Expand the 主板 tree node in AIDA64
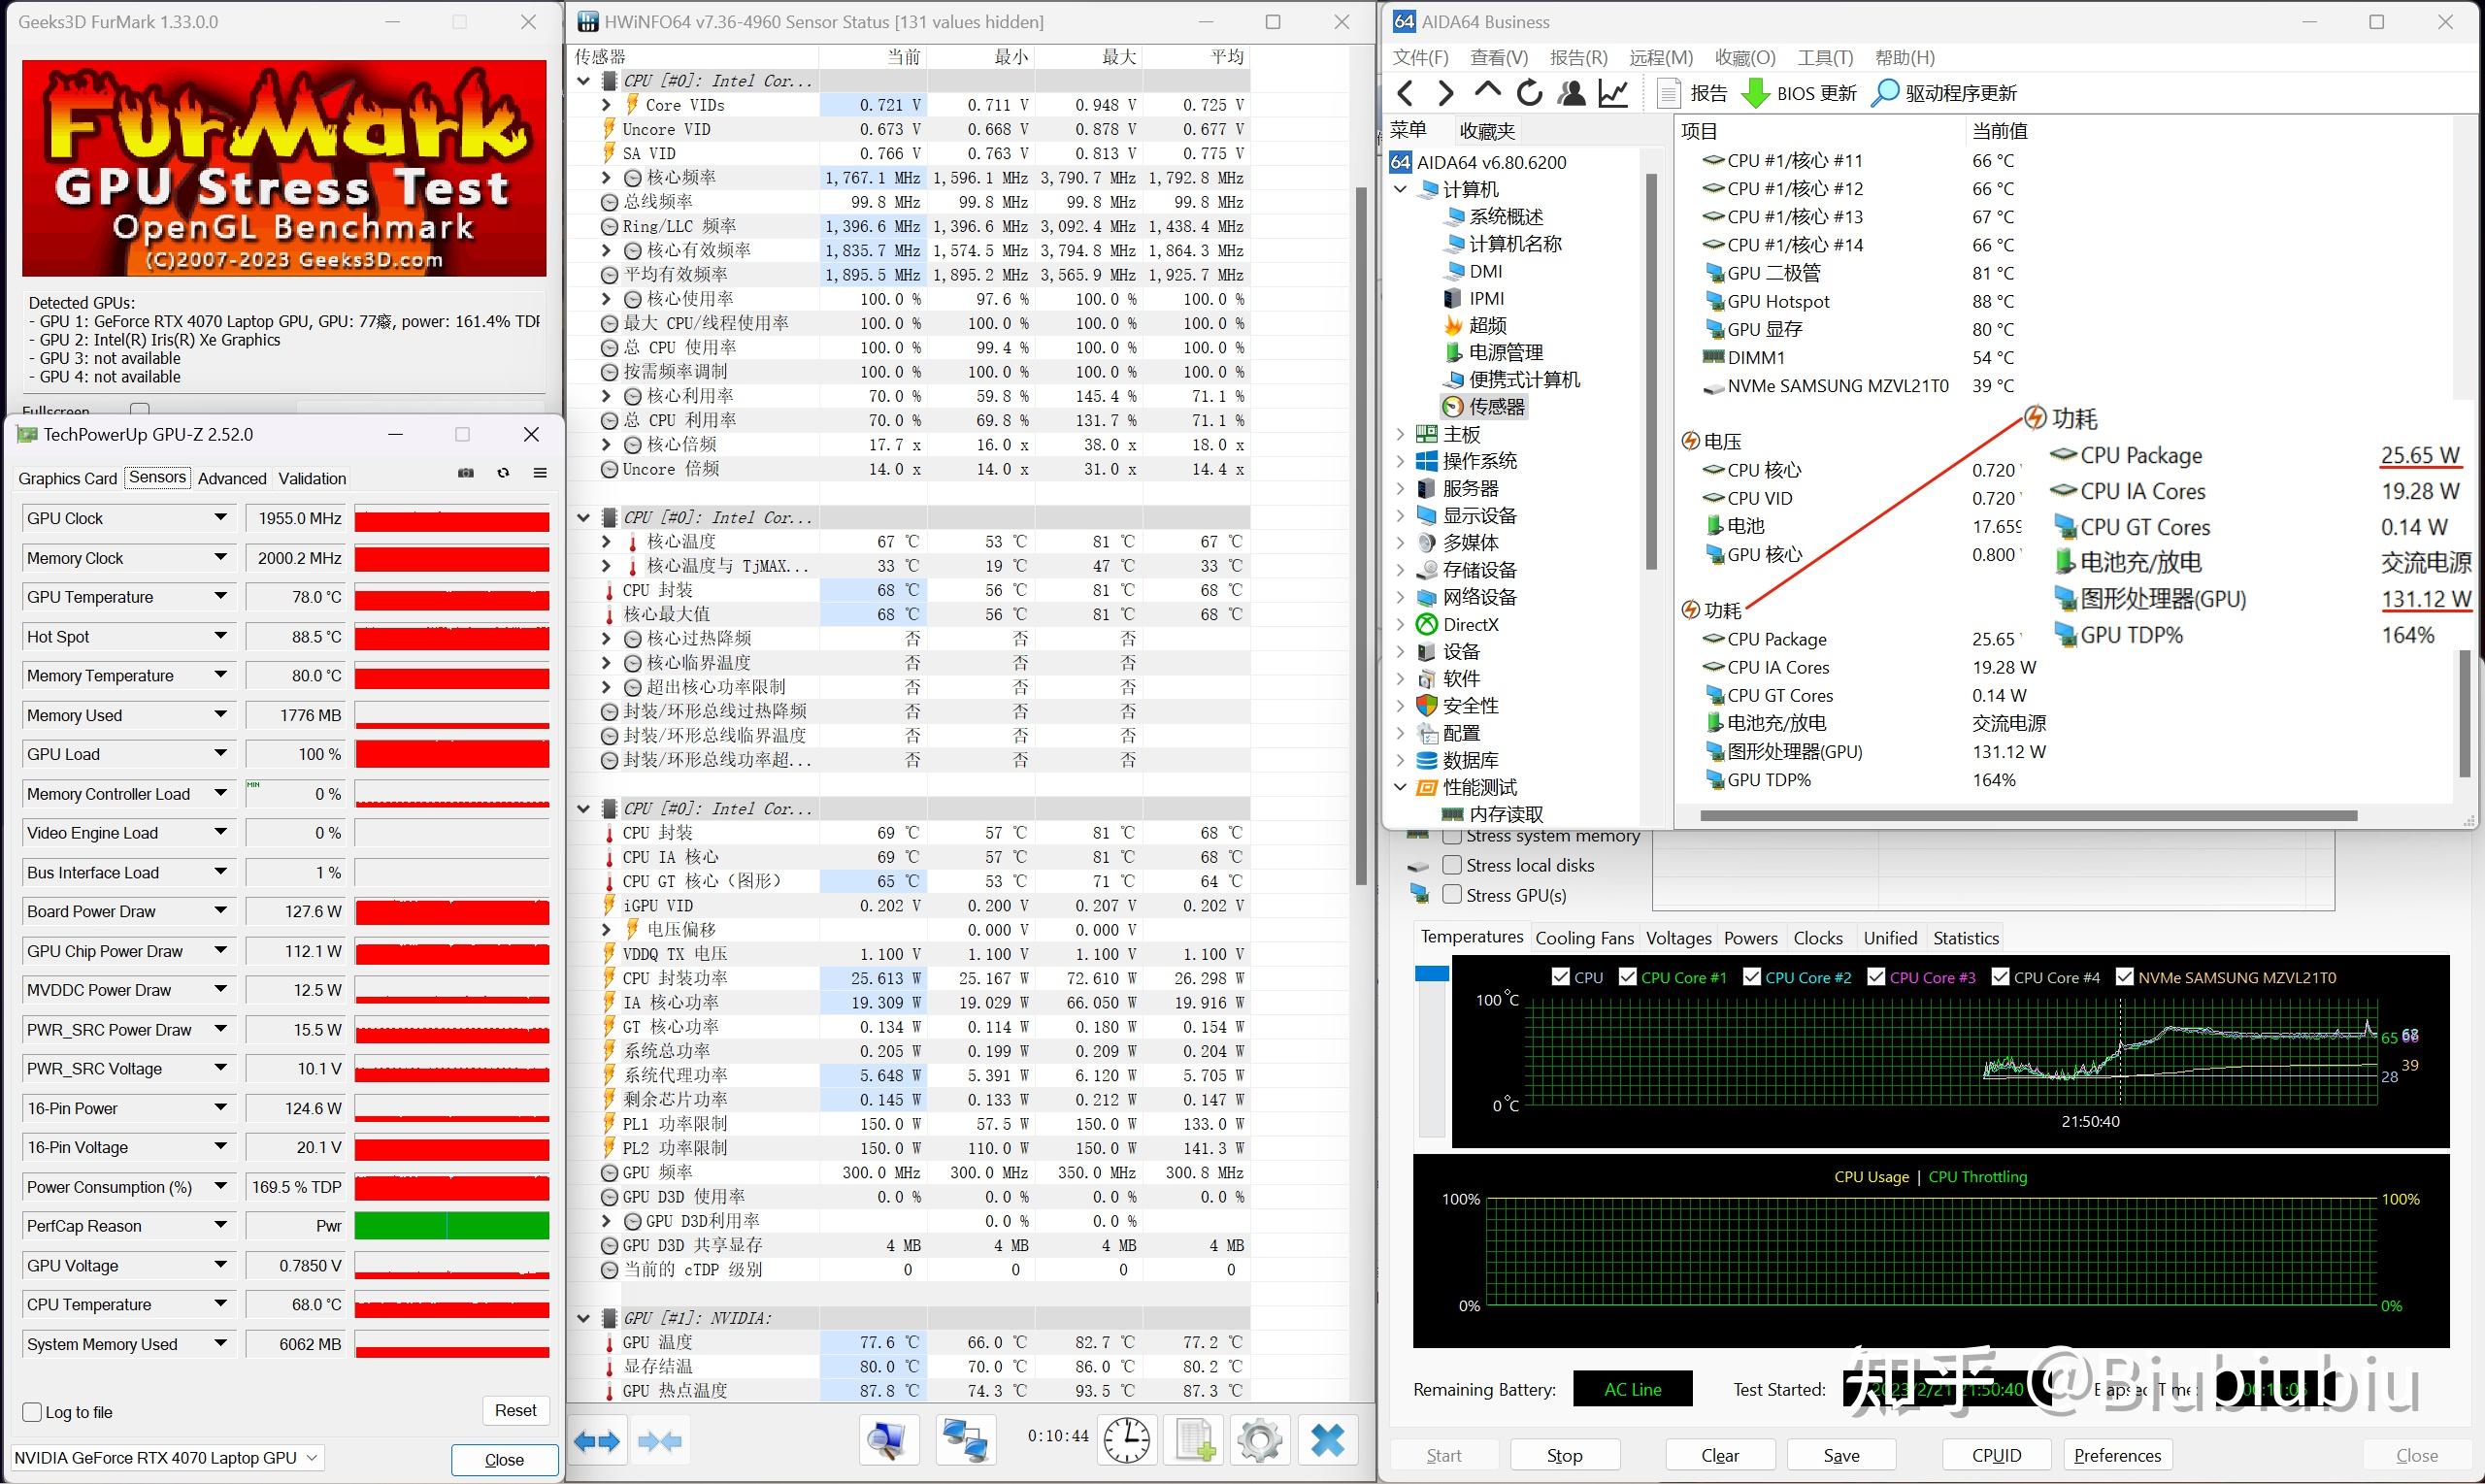 (1400, 434)
